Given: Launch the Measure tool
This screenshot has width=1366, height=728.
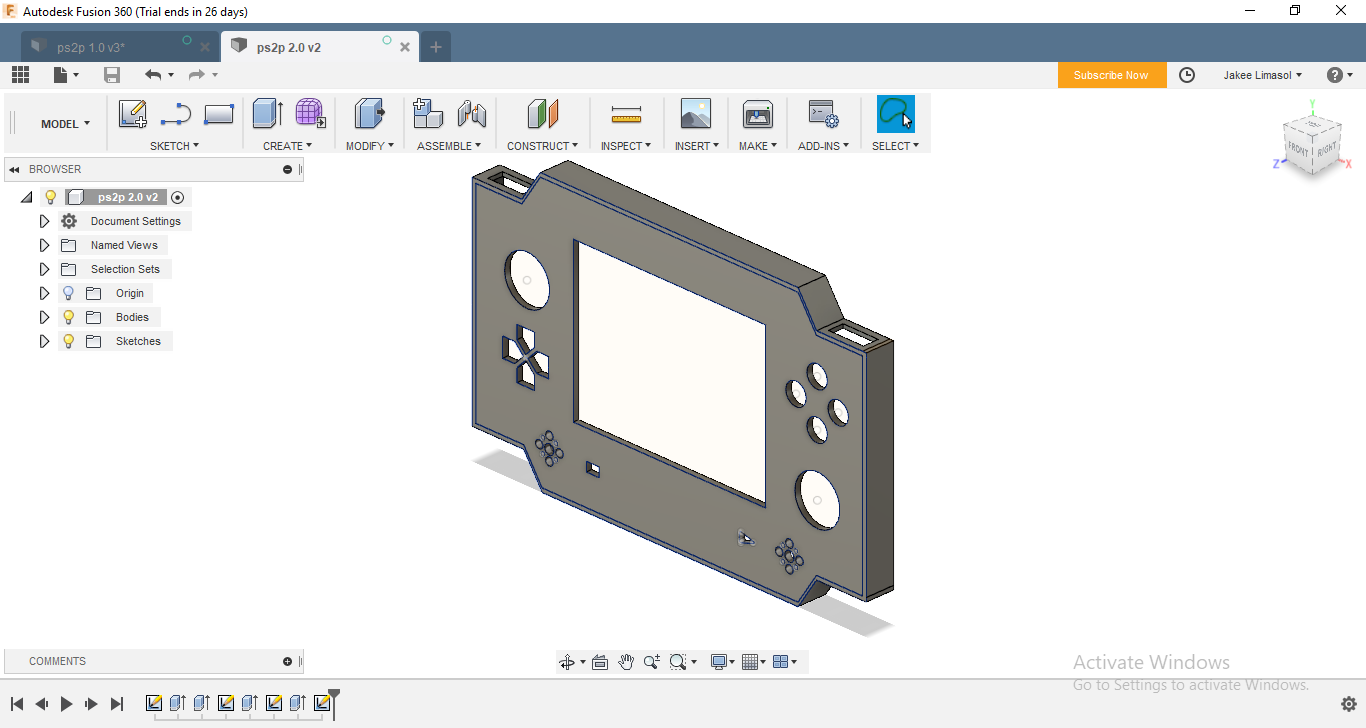Looking at the screenshot, I should coord(626,114).
